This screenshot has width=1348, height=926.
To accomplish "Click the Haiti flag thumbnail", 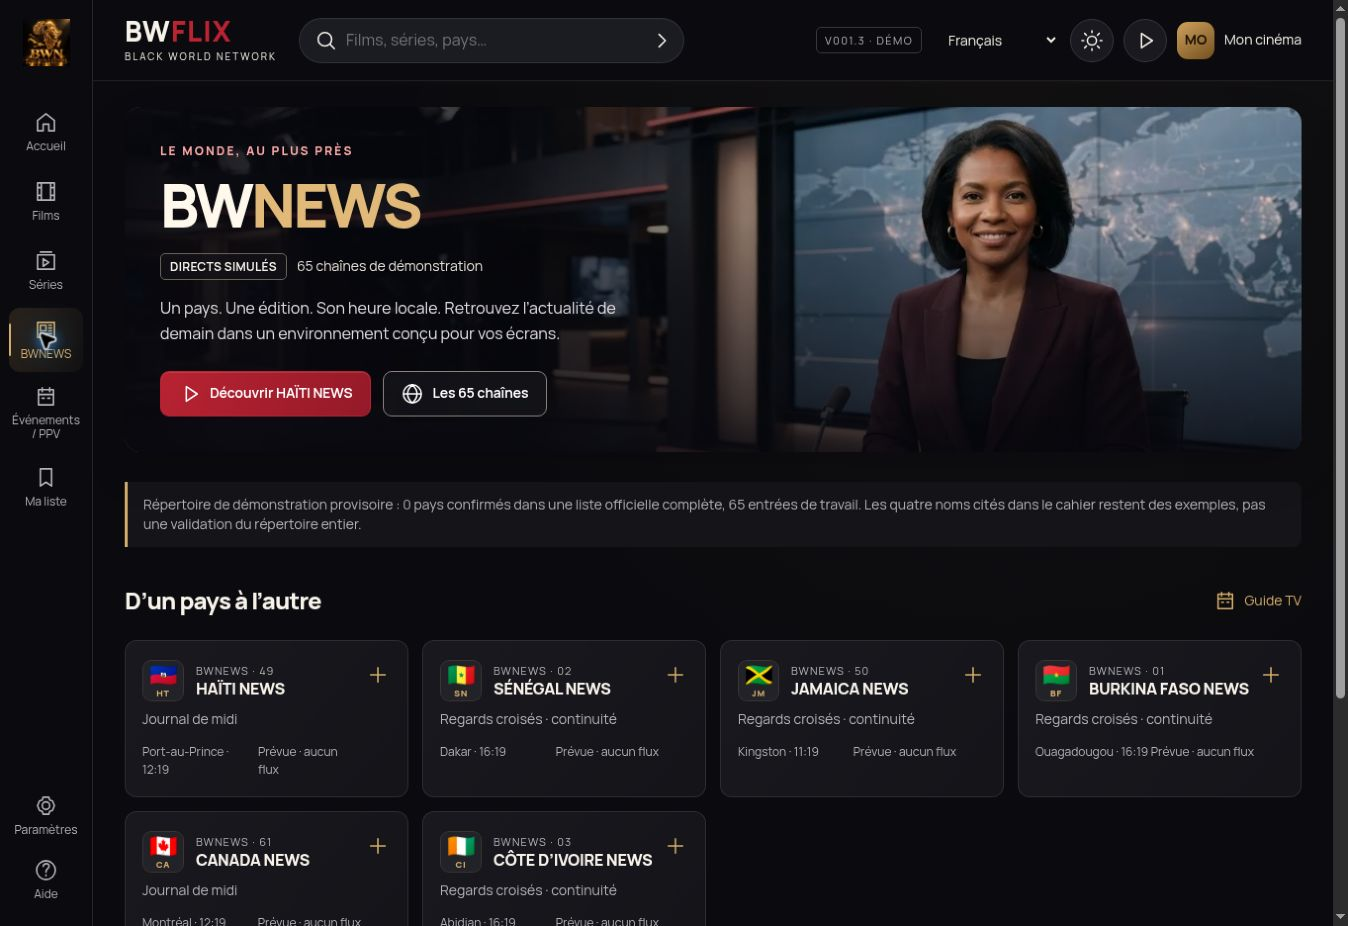I will pyautogui.click(x=163, y=681).
